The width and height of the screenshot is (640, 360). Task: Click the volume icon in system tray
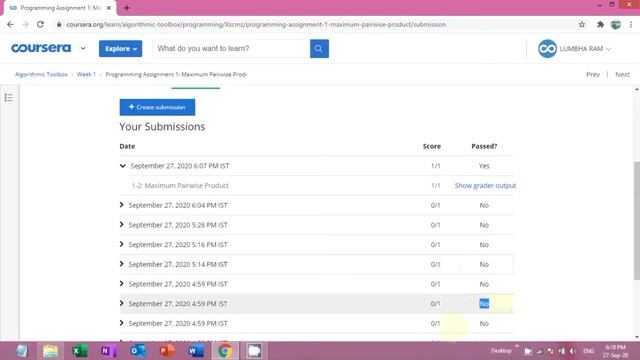tap(573, 351)
